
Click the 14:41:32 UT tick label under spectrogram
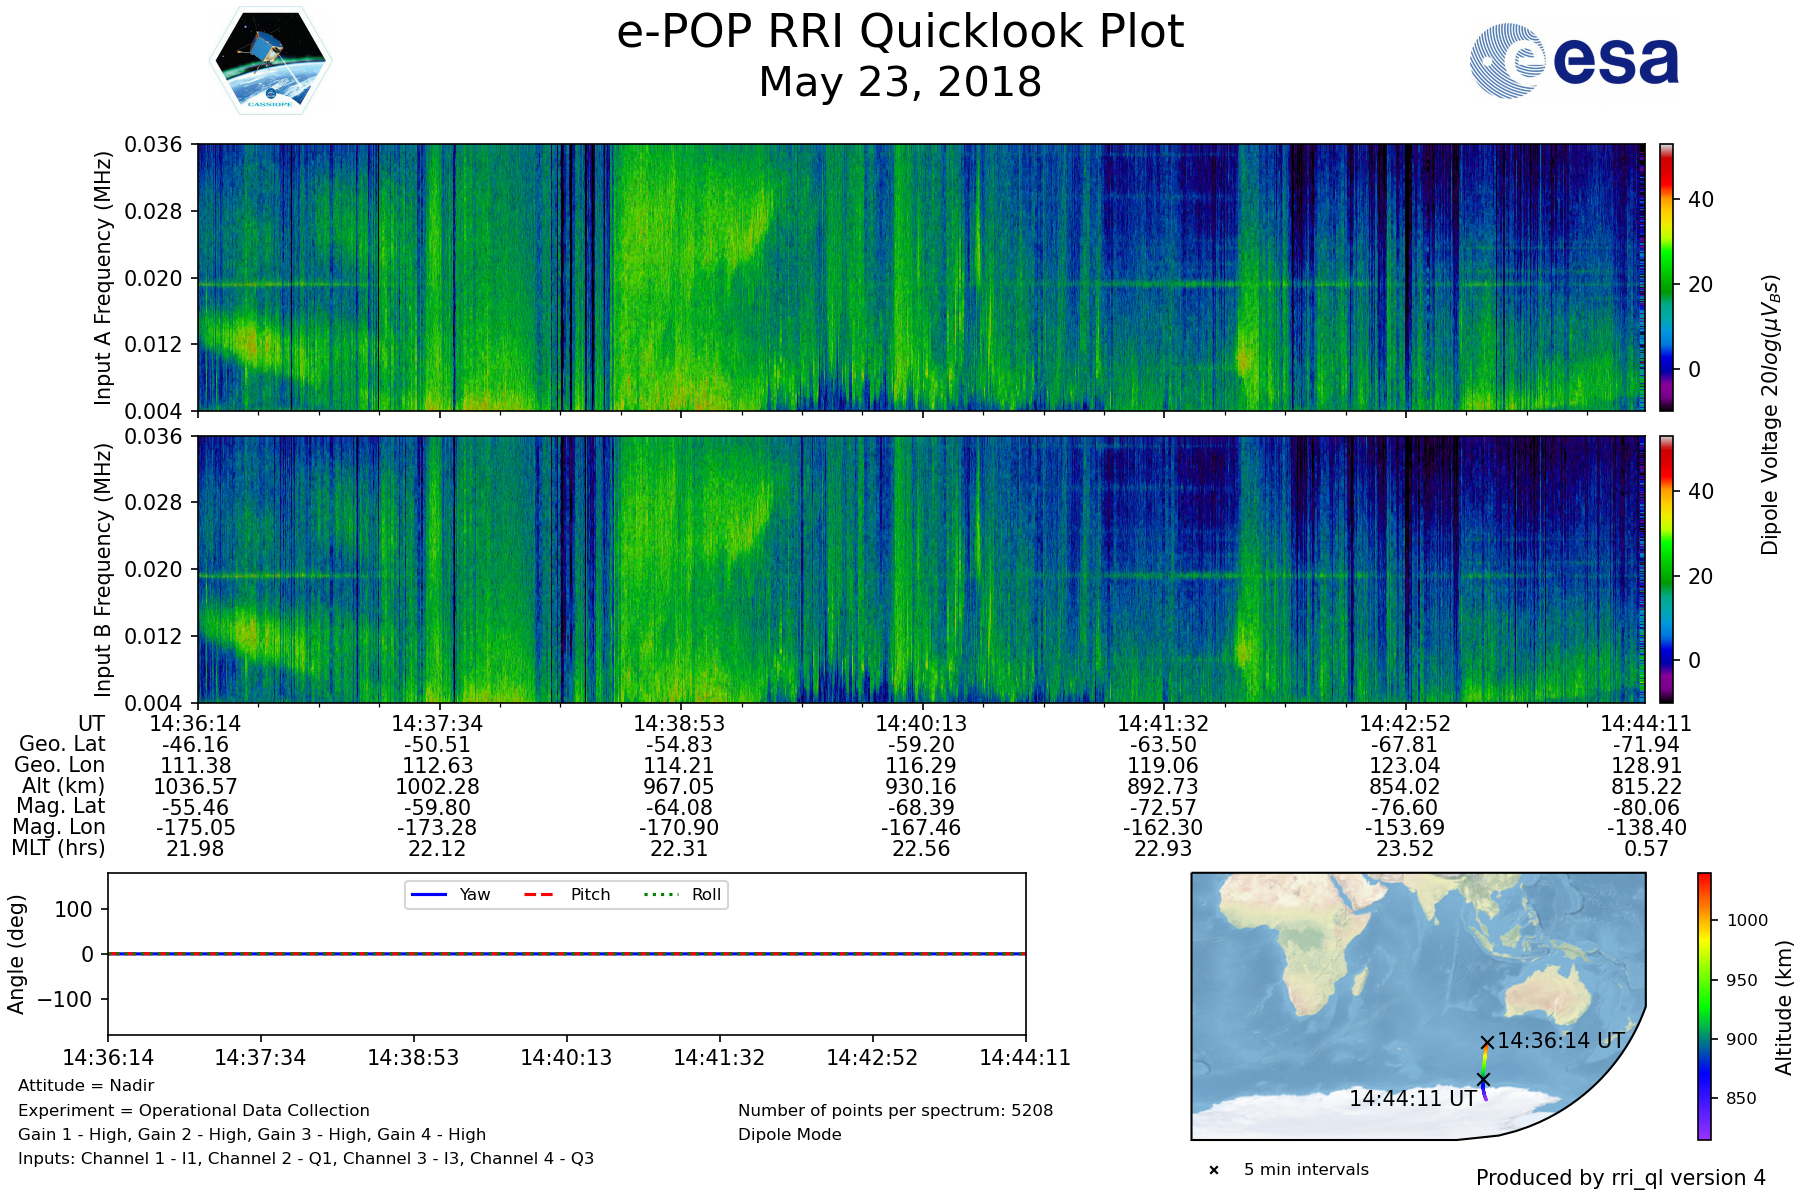(1163, 723)
